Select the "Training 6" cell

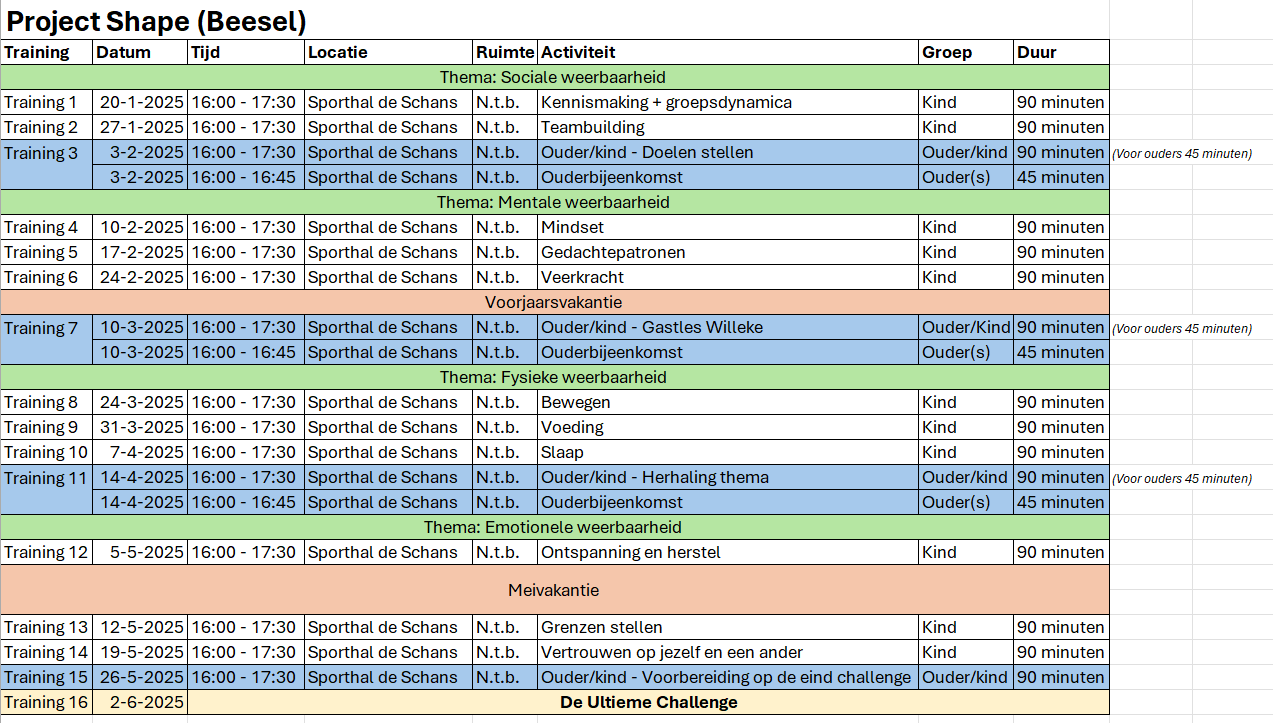coord(47,277)
